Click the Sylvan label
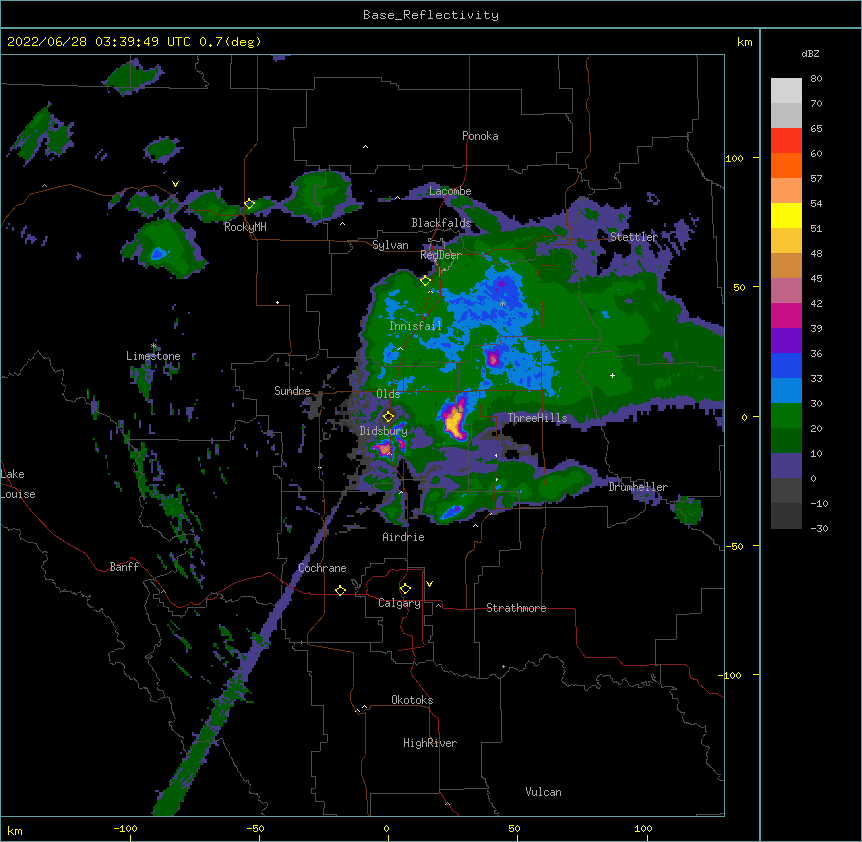This screenshot has height=842, width=862. pyautogui.click(x=390, y=245)
